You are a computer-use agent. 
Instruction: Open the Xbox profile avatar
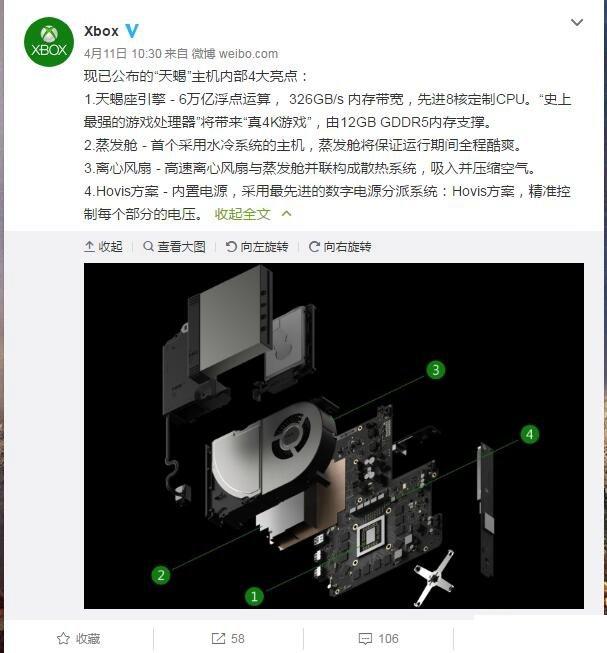click(x=49, y=42)
